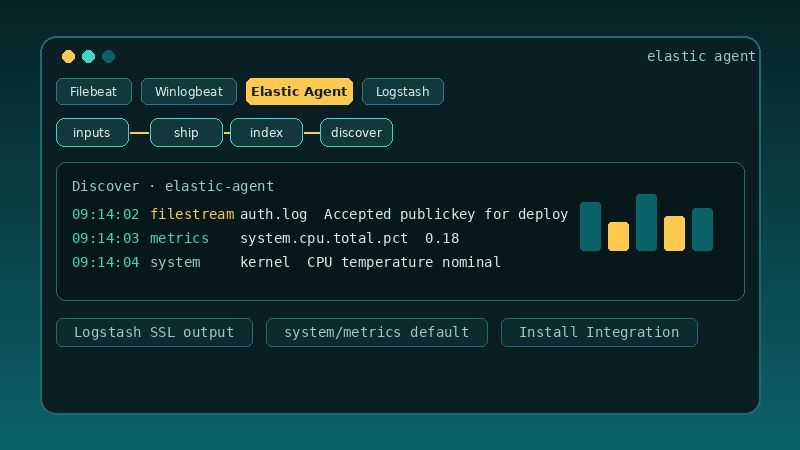Click the bright teal window dot
The width and height of the screenshot is (800, 450).
(x=88, y=57)
